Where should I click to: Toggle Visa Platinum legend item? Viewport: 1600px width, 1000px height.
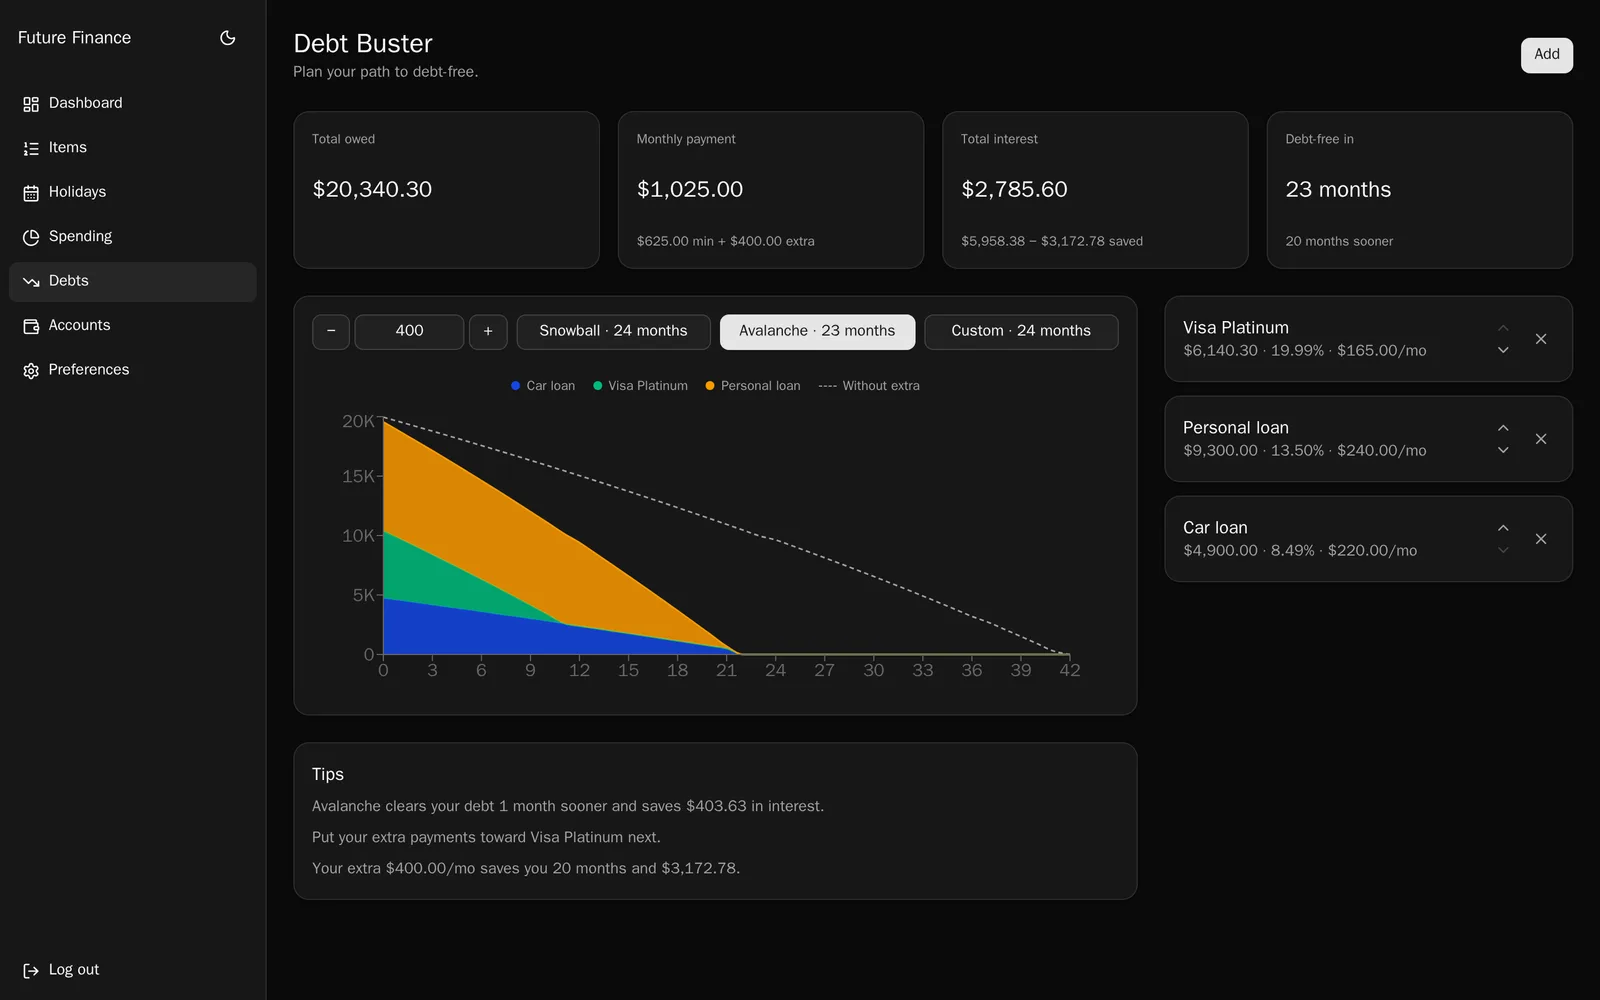640,386
